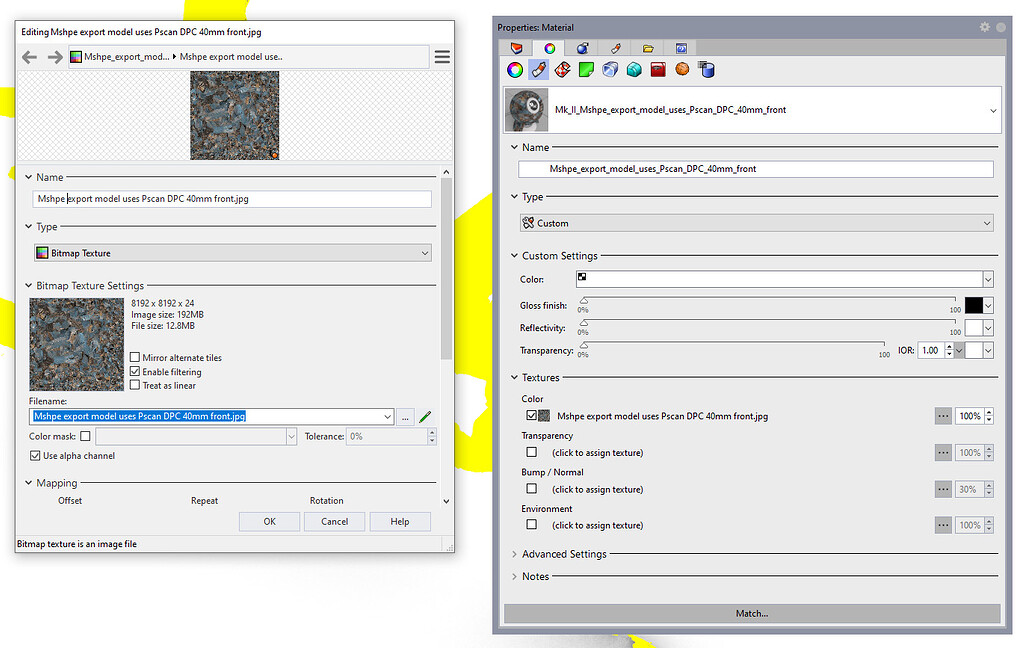This screenshot has height=648, width=1023.
Task: Click the black Gloss finish color swatch
Action: click(971, 304)
